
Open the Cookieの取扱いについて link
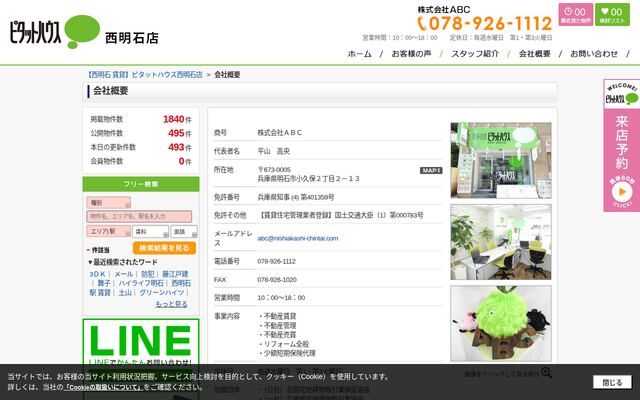point(104,387)
